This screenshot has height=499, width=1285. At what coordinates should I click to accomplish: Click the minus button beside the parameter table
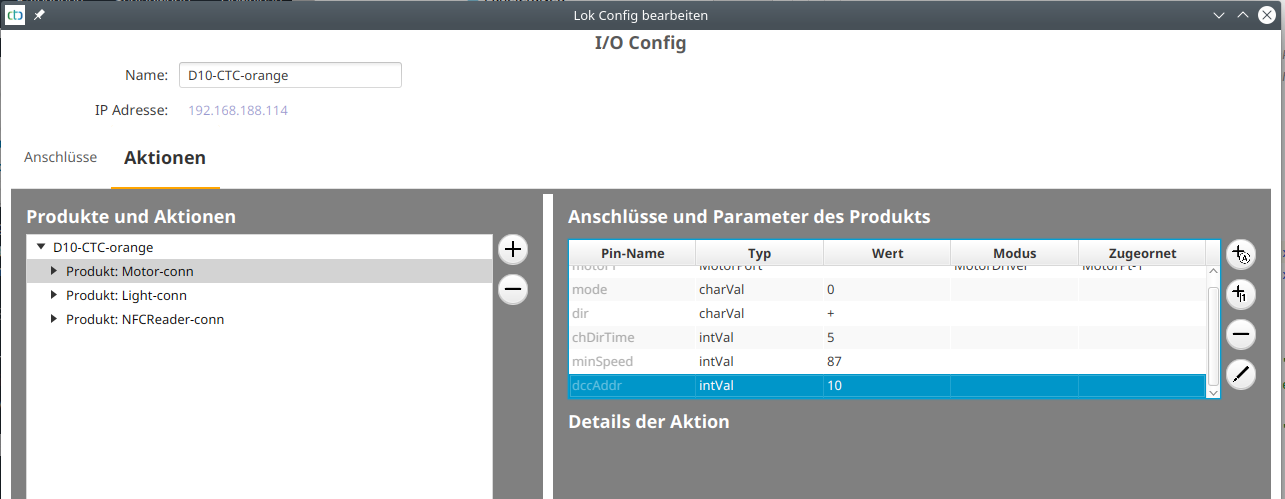click(x=1240, y=334)
